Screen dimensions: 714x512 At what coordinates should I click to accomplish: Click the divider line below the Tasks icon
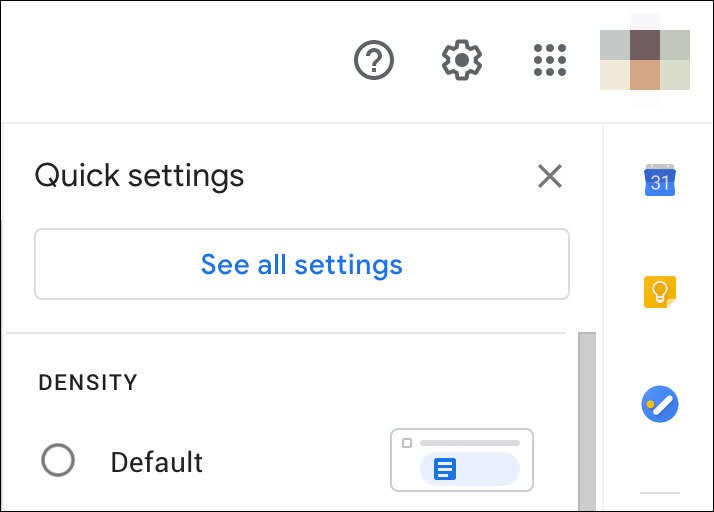click(660, 493)
